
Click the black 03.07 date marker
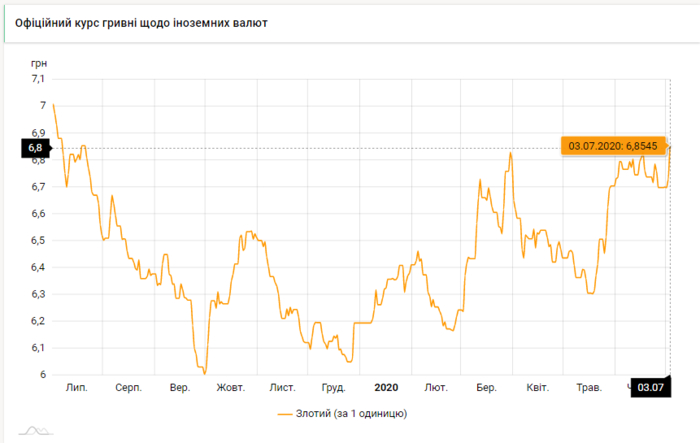pos(651,387)
